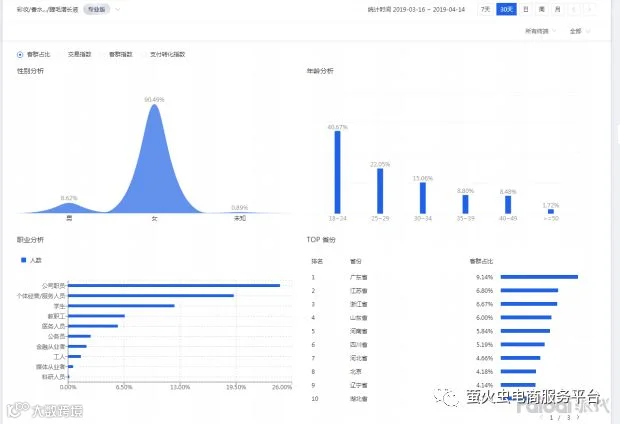Click the 广东省 percentage bar
Viewport: 620px width, 424px height.
pyautogui.click(x=539, y=277)
